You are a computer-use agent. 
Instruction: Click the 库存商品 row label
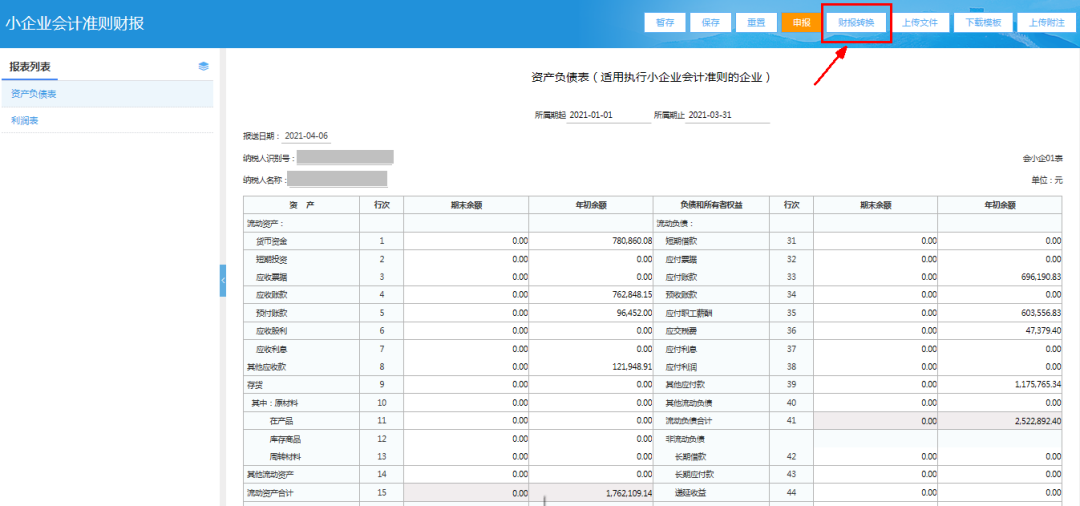(285, 439)
